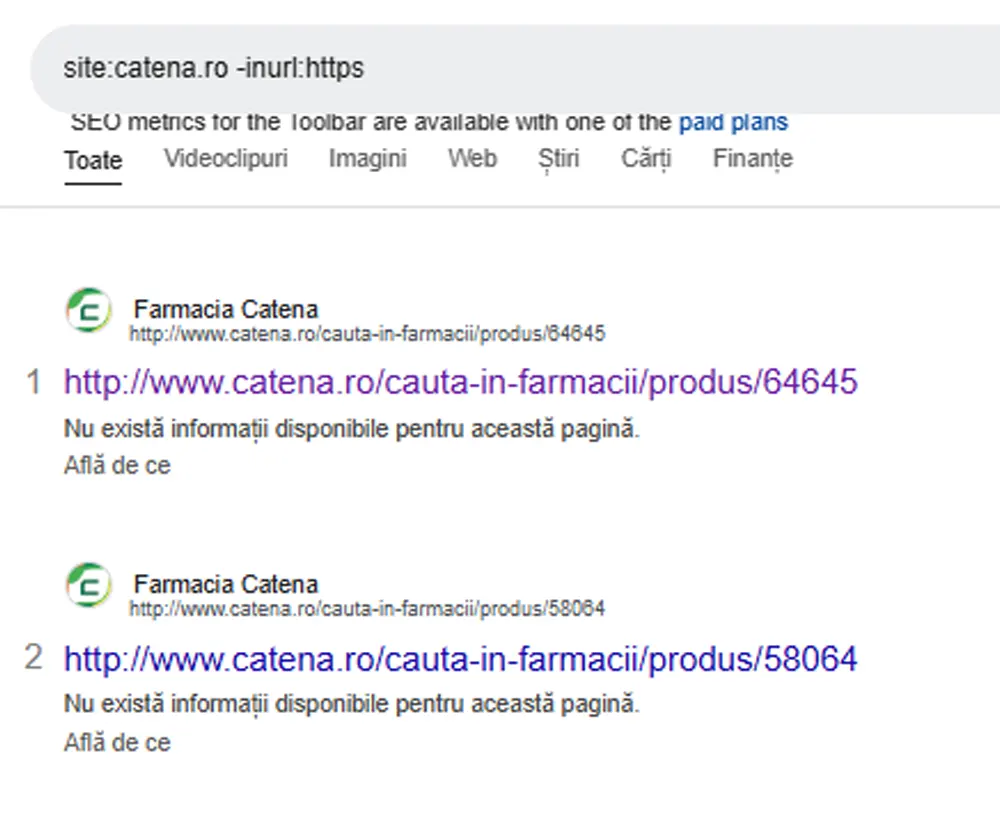Click the rank number 1 beside first result
The image size is (1000, 835).
(34, 382)
